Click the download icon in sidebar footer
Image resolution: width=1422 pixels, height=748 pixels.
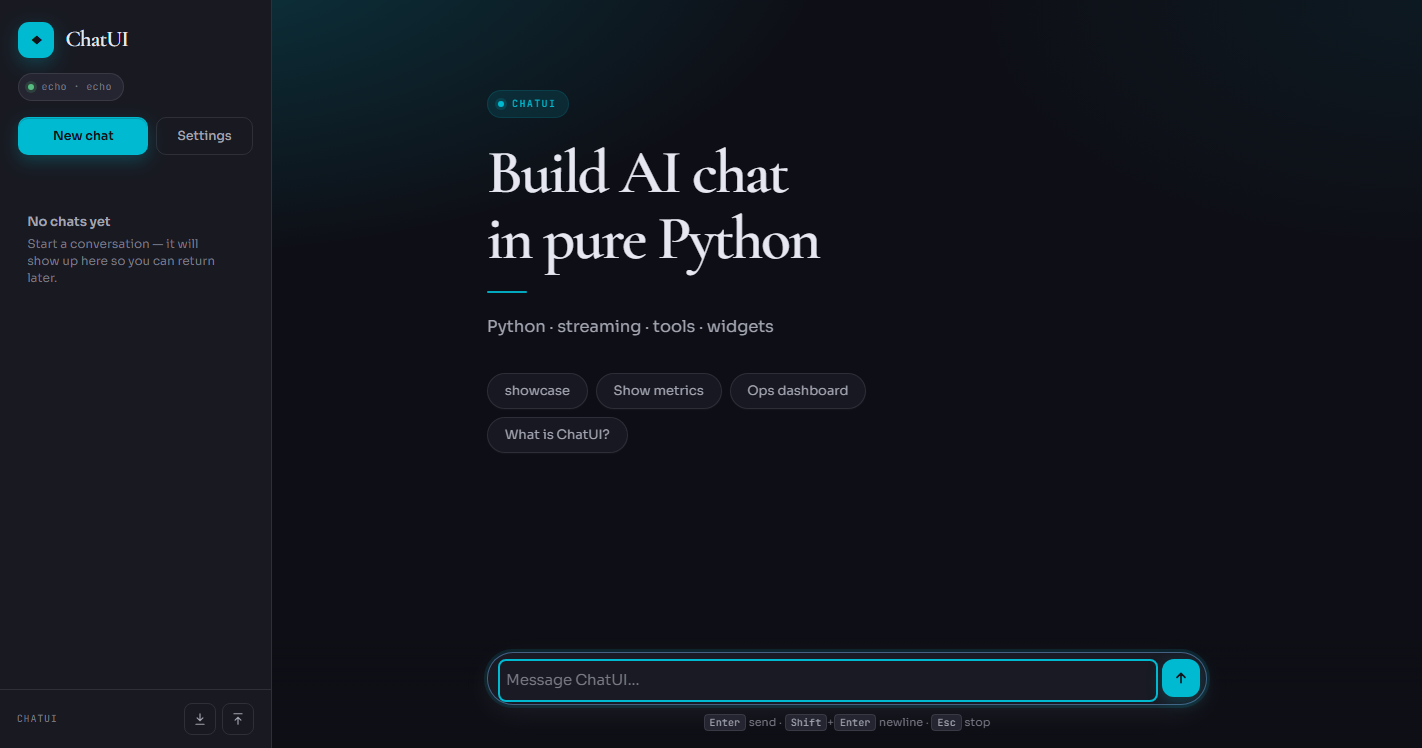pos(200,719)
